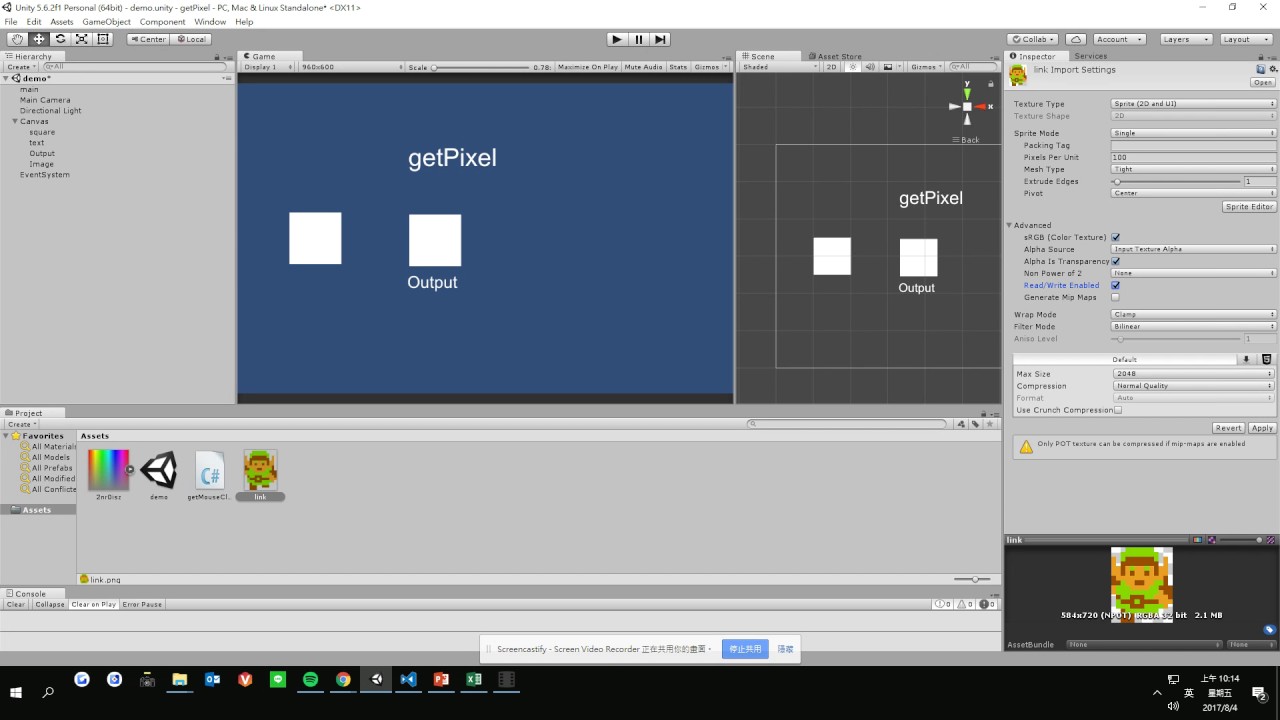
Task: Toggle Mute Audio in Game view
Action: point(643,67)
